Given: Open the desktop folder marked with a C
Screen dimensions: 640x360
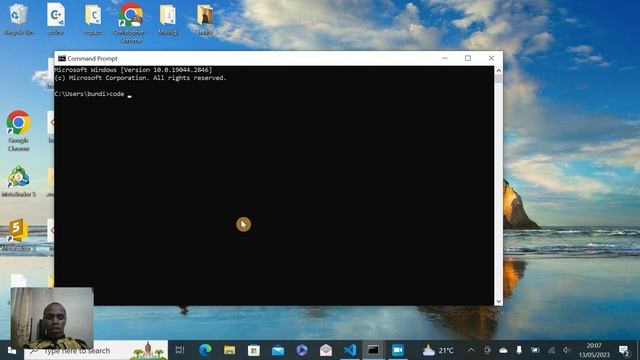Looking at the screenshot, I should click(x=93, y=19).
